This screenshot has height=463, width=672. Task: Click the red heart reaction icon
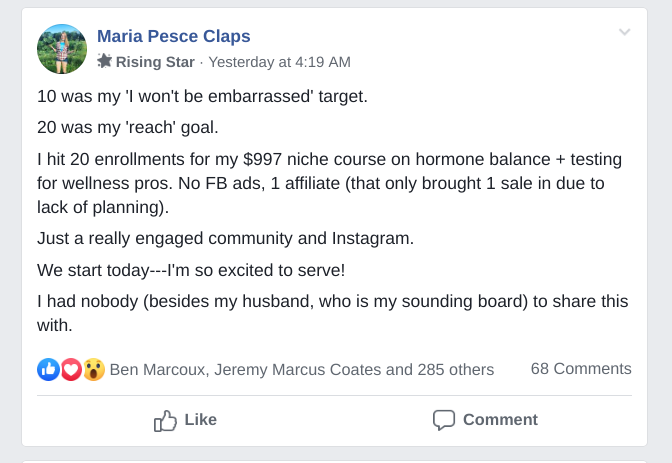71,369
